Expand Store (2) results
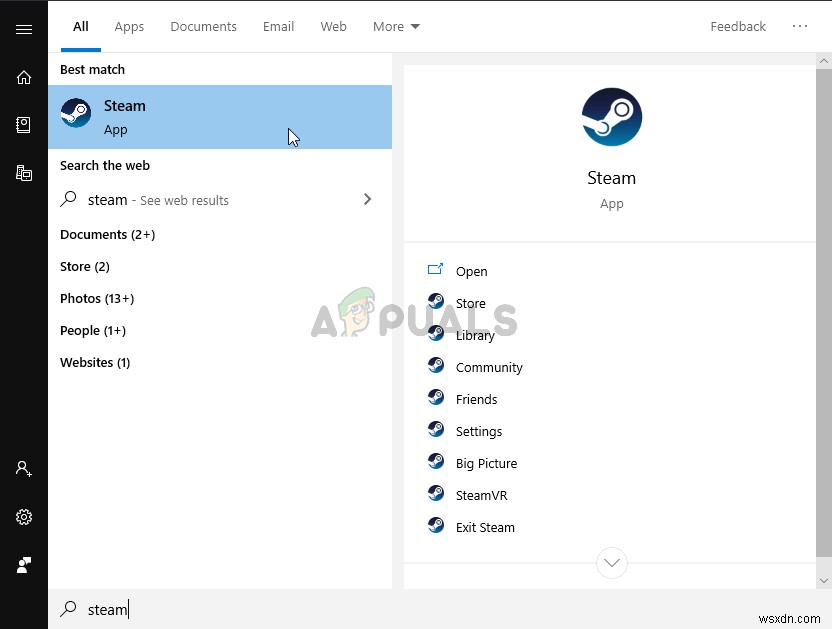Viewport: 832px width, 629px height. (x=84, y=266)
